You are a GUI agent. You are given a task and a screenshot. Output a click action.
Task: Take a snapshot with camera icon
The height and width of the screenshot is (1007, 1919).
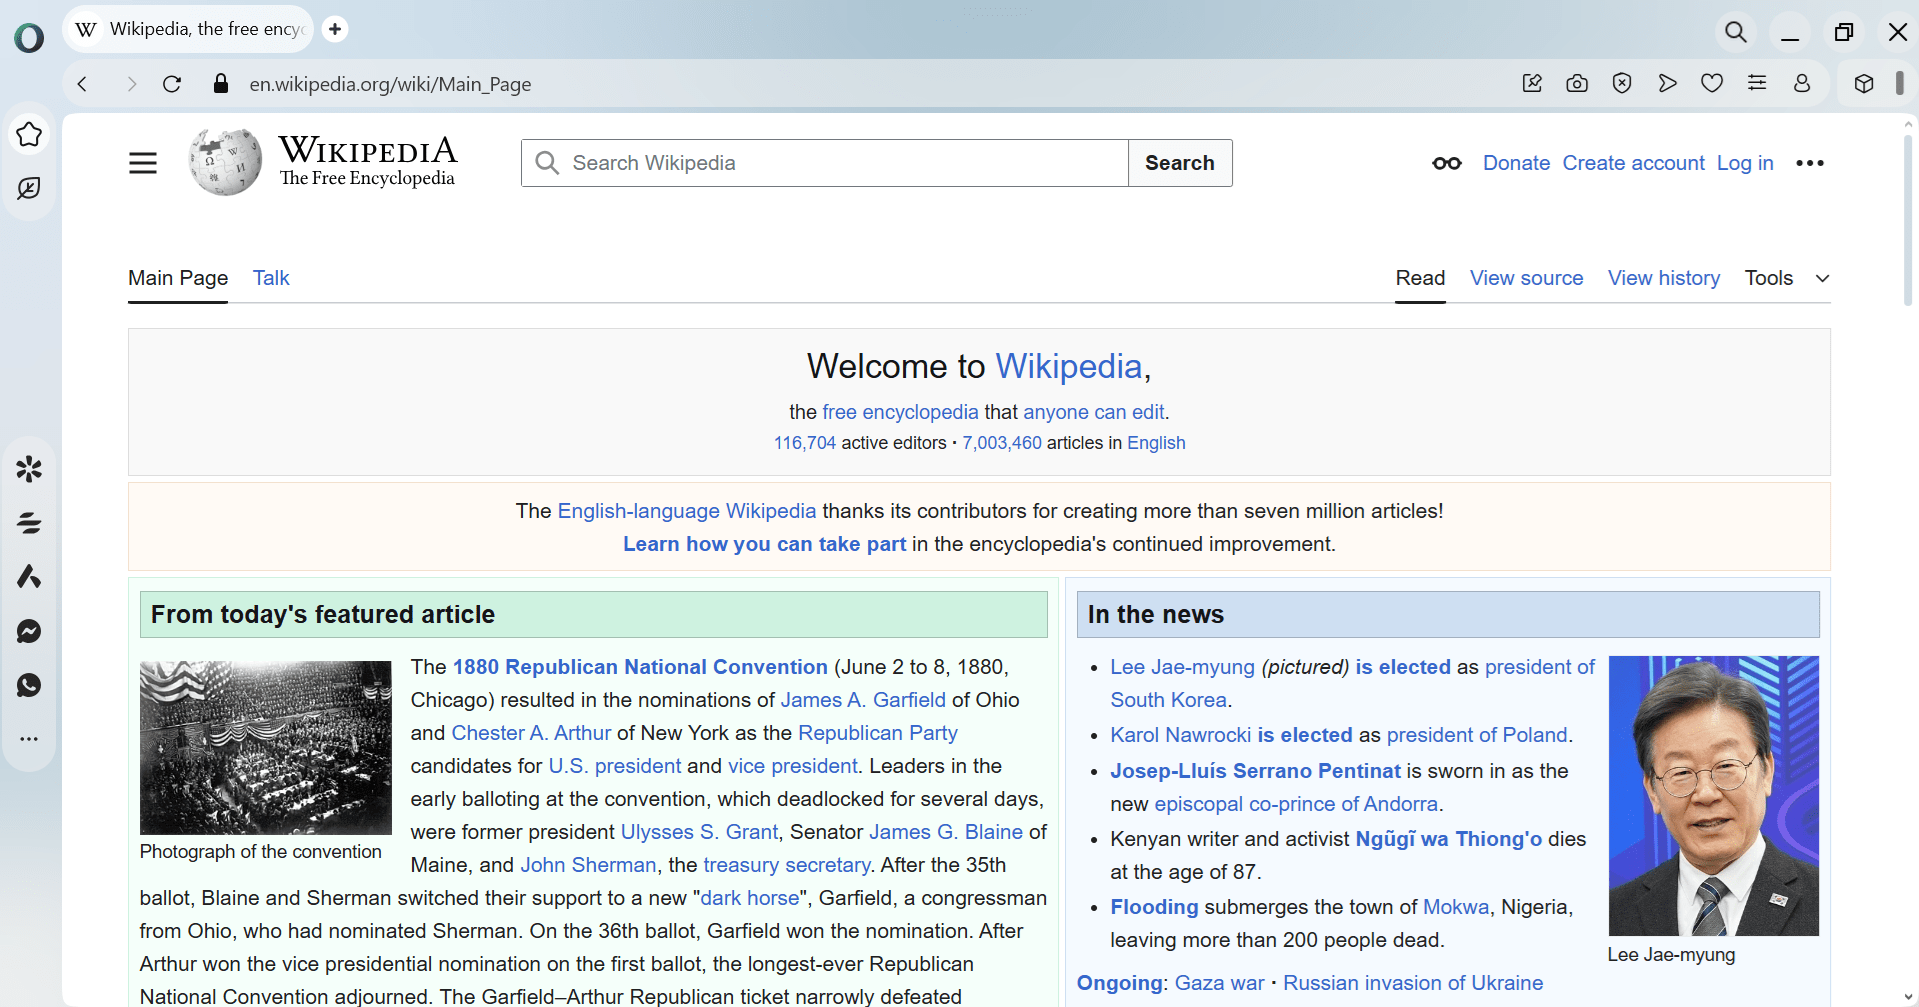tap(1577, 83)
